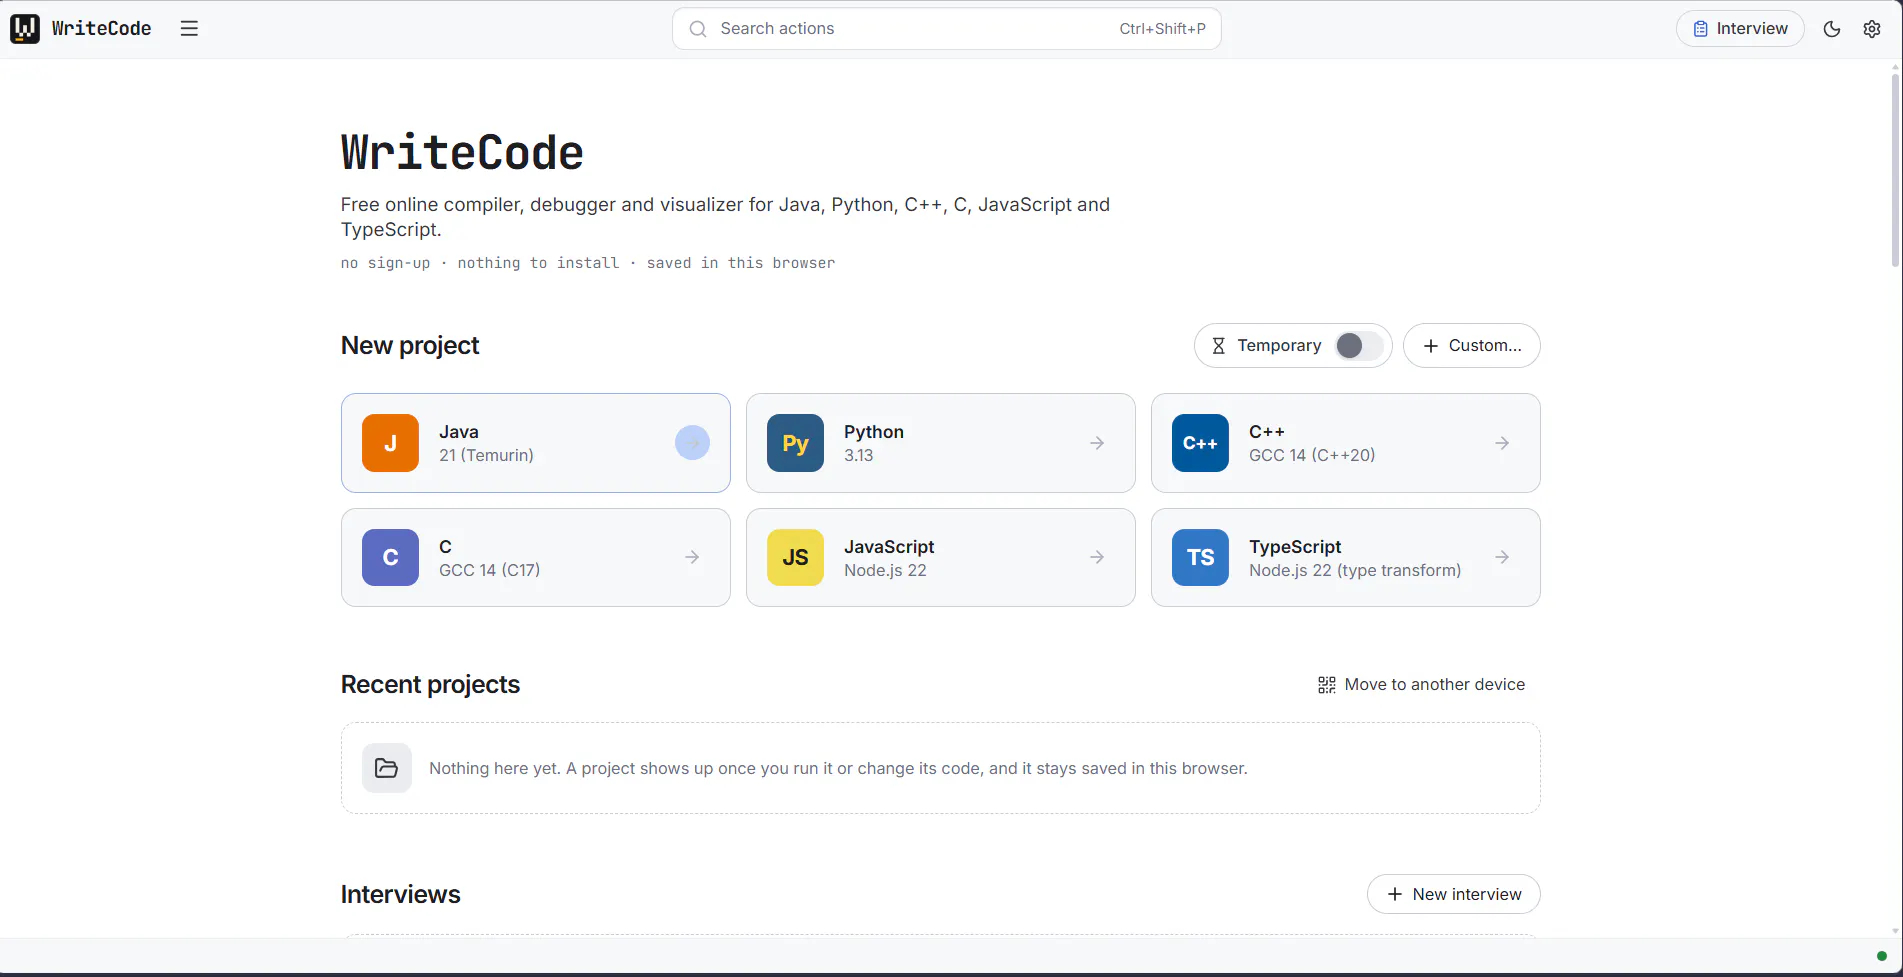Click the 'Java' card title text
1903x977 pixels.
pyautogui.click(x=459, y=432)
